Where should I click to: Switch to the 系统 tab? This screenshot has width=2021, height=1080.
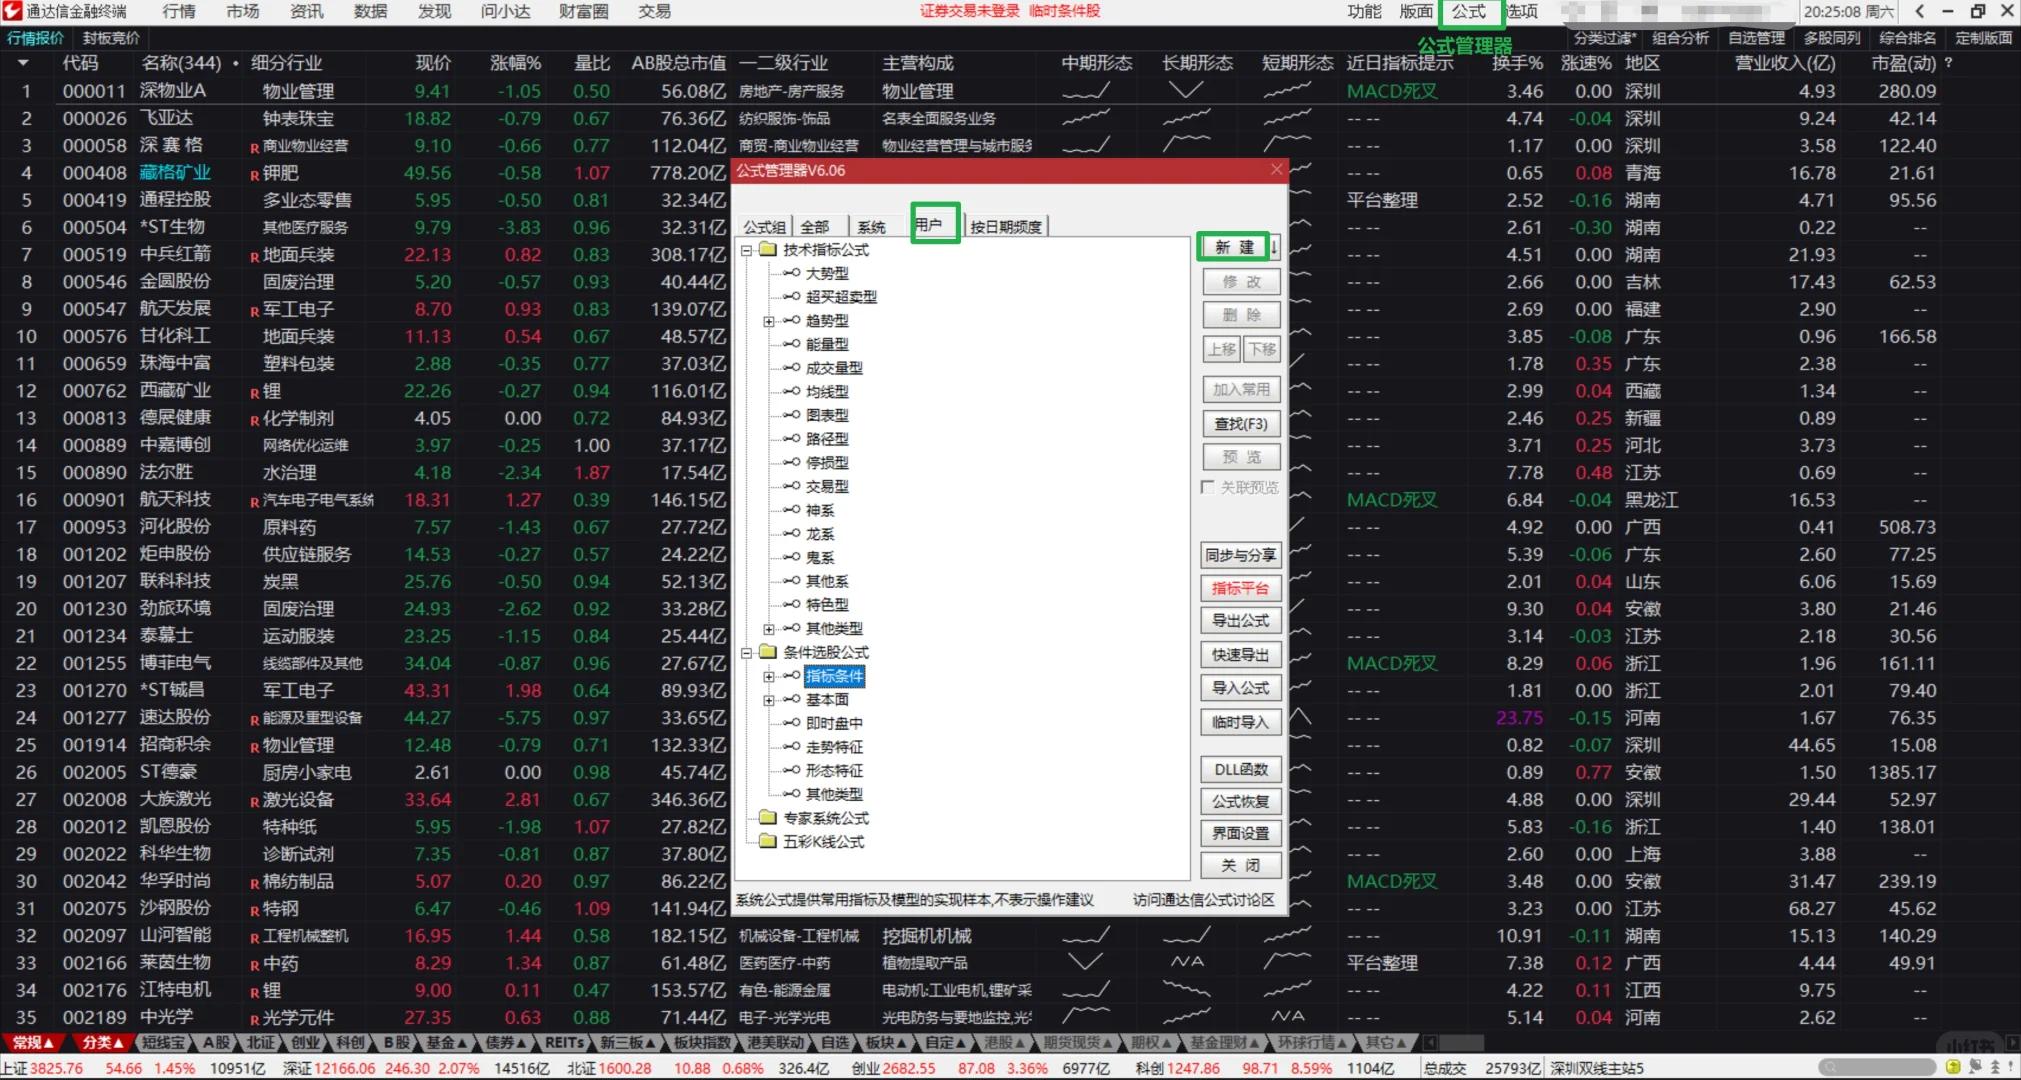pos(872,227)
